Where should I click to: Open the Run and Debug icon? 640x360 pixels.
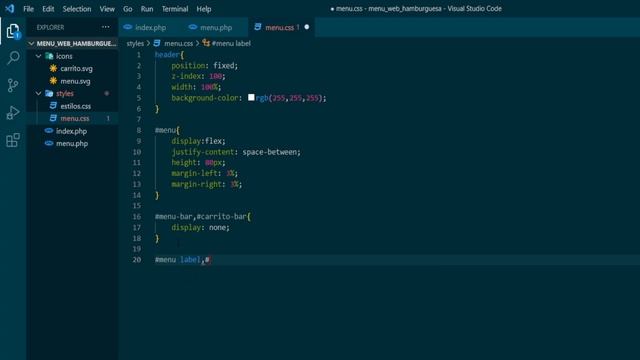point(13,113)
